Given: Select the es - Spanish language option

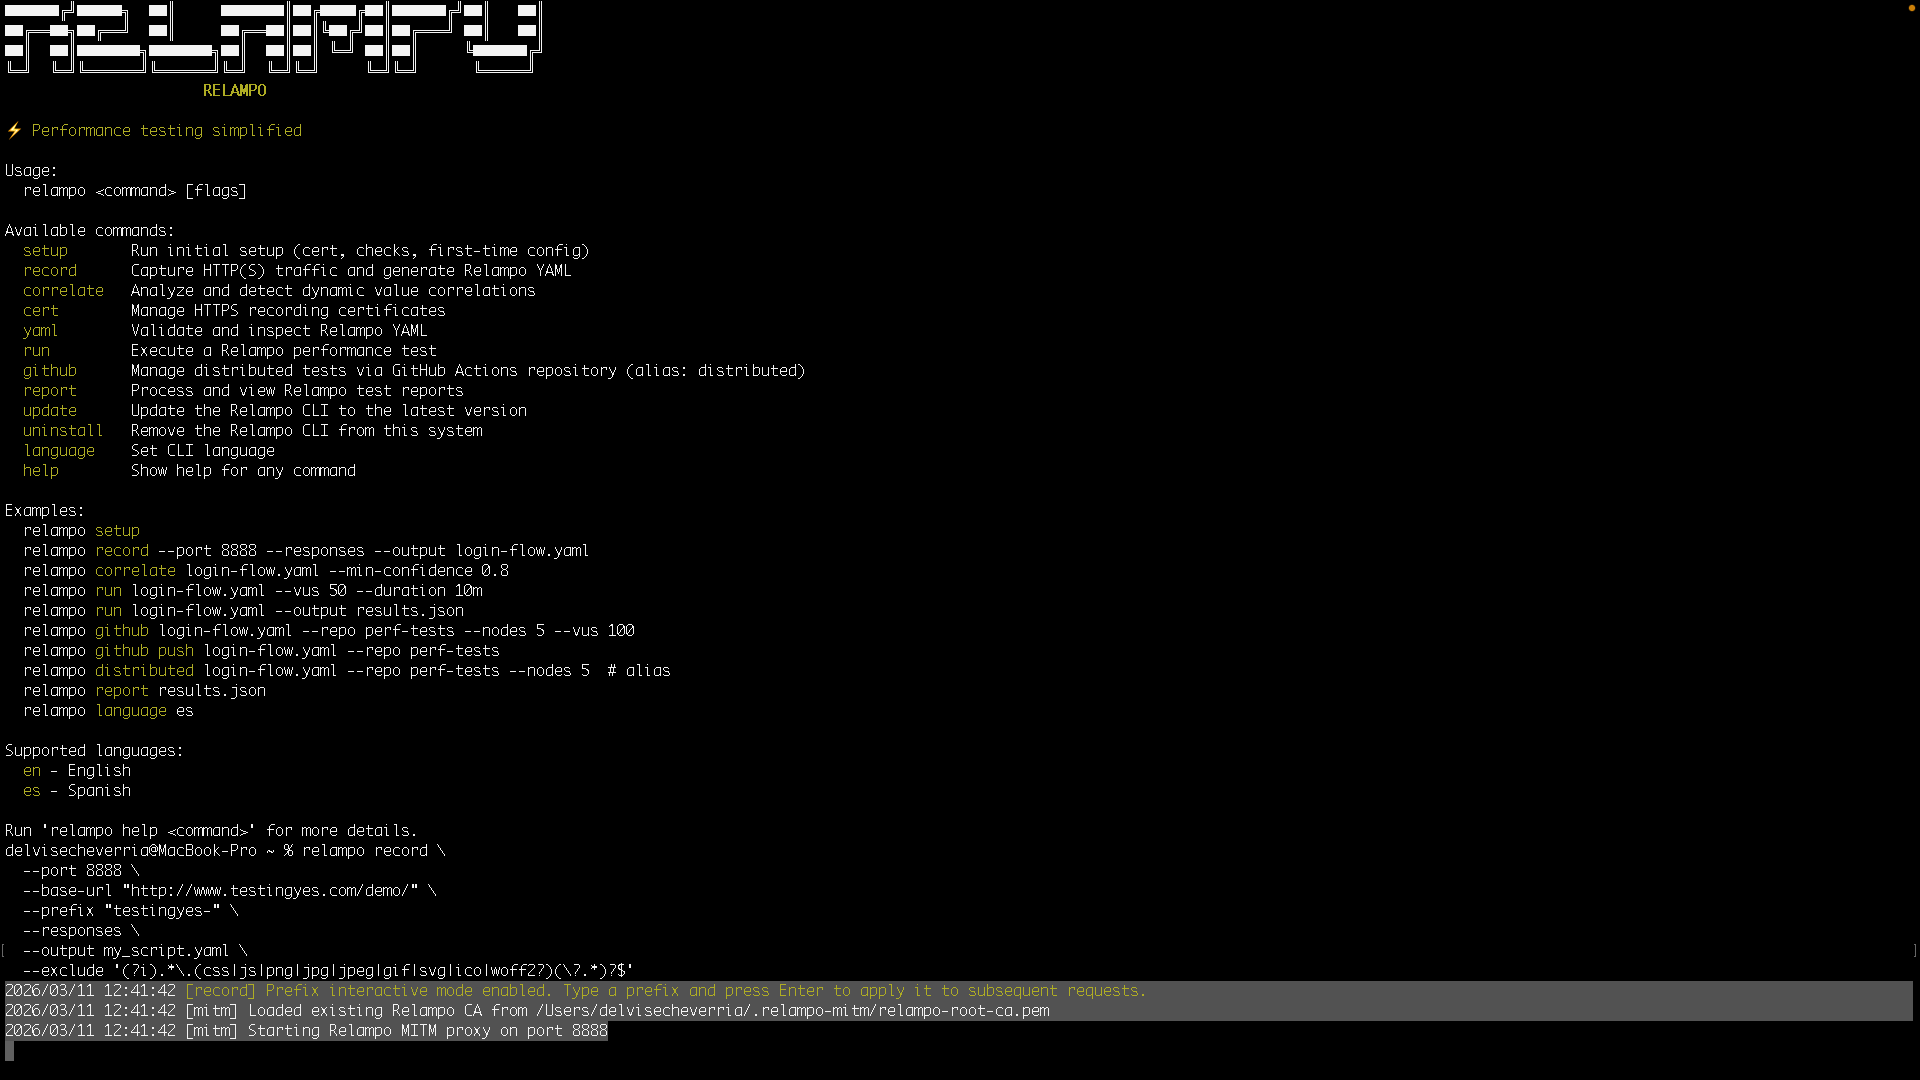Looking at the screenshot, I should [76, 790].
